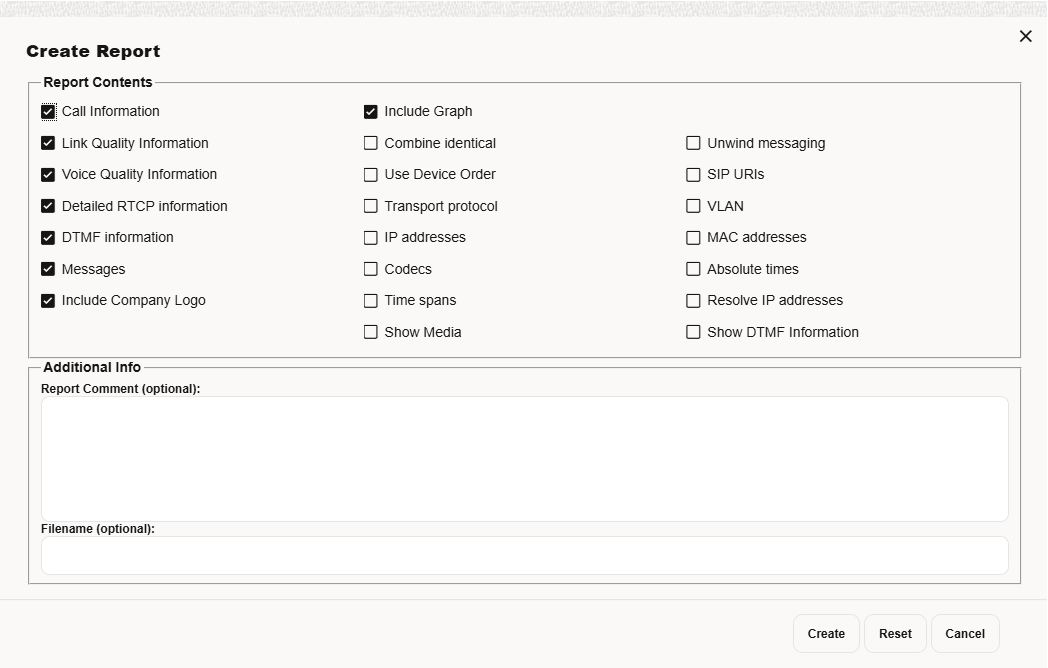
Task: Turn off Include Company Logo
Action: pyautogui.click(x=47, y=300)
